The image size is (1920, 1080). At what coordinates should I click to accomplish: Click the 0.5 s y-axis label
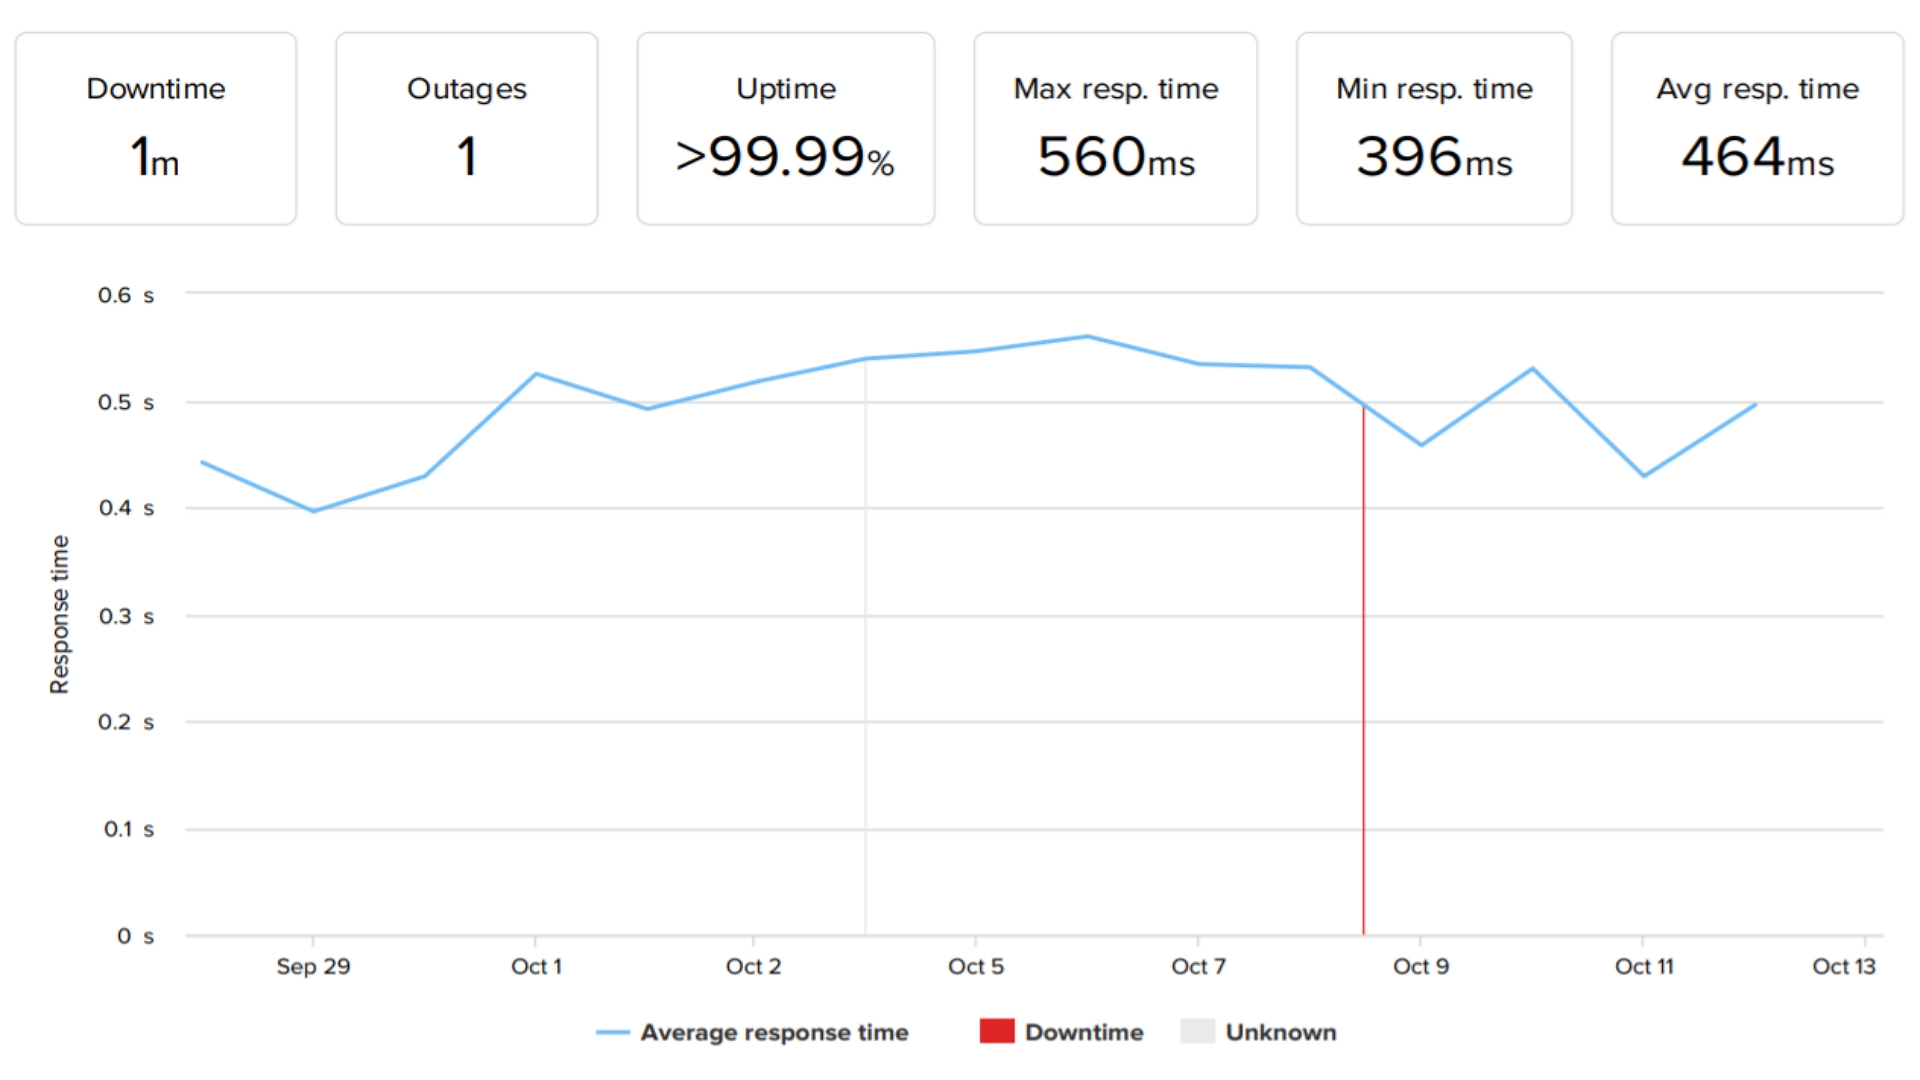[x=126, y=402]
